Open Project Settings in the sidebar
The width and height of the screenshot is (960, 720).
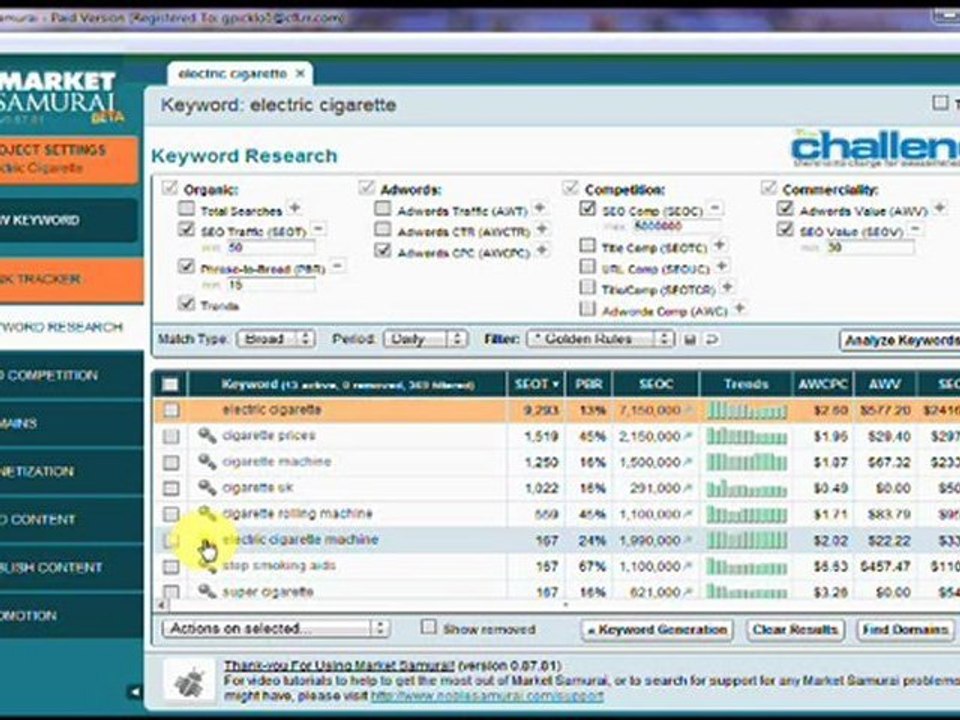(69, 159)
